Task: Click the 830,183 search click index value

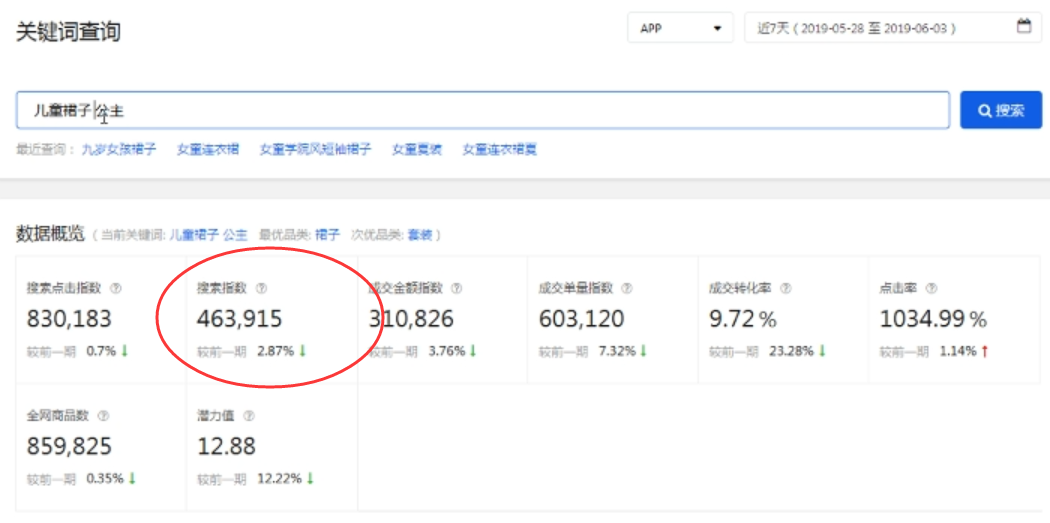Action: [x=69, y=319]
